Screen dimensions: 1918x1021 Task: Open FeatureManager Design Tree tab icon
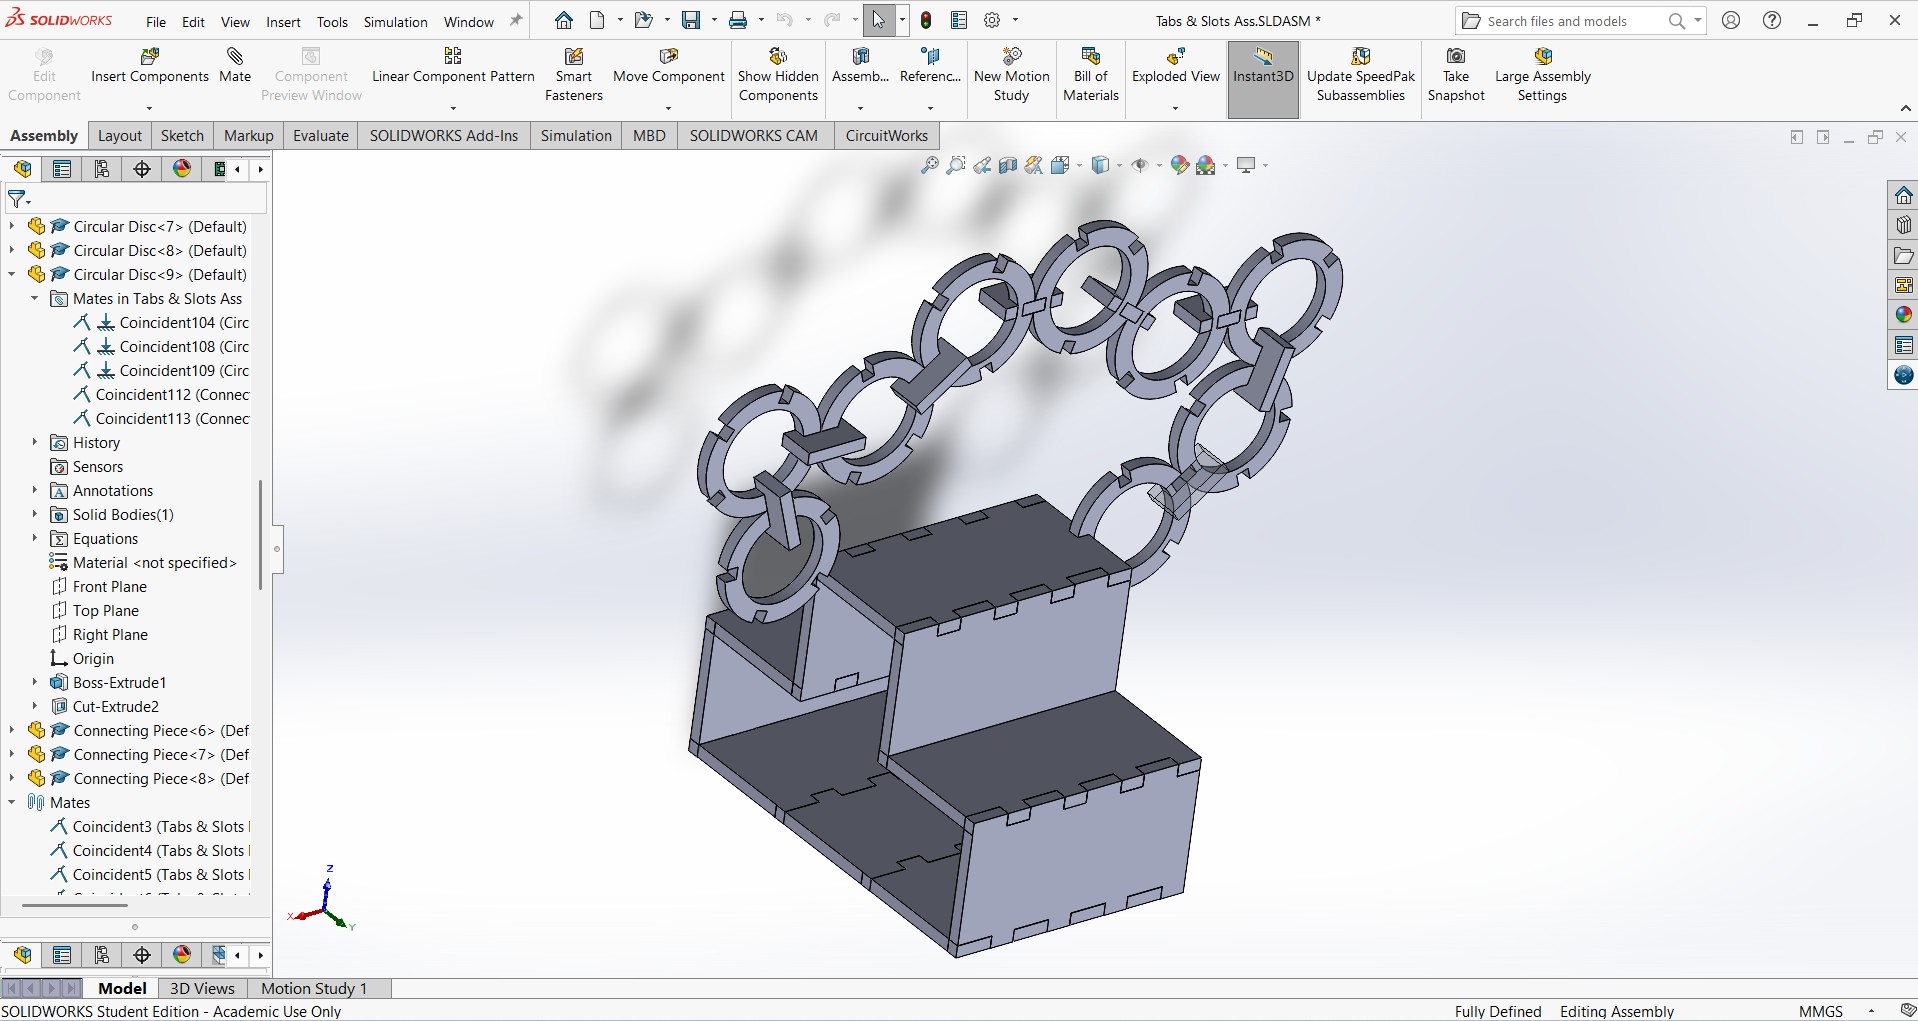click(22, 169)
